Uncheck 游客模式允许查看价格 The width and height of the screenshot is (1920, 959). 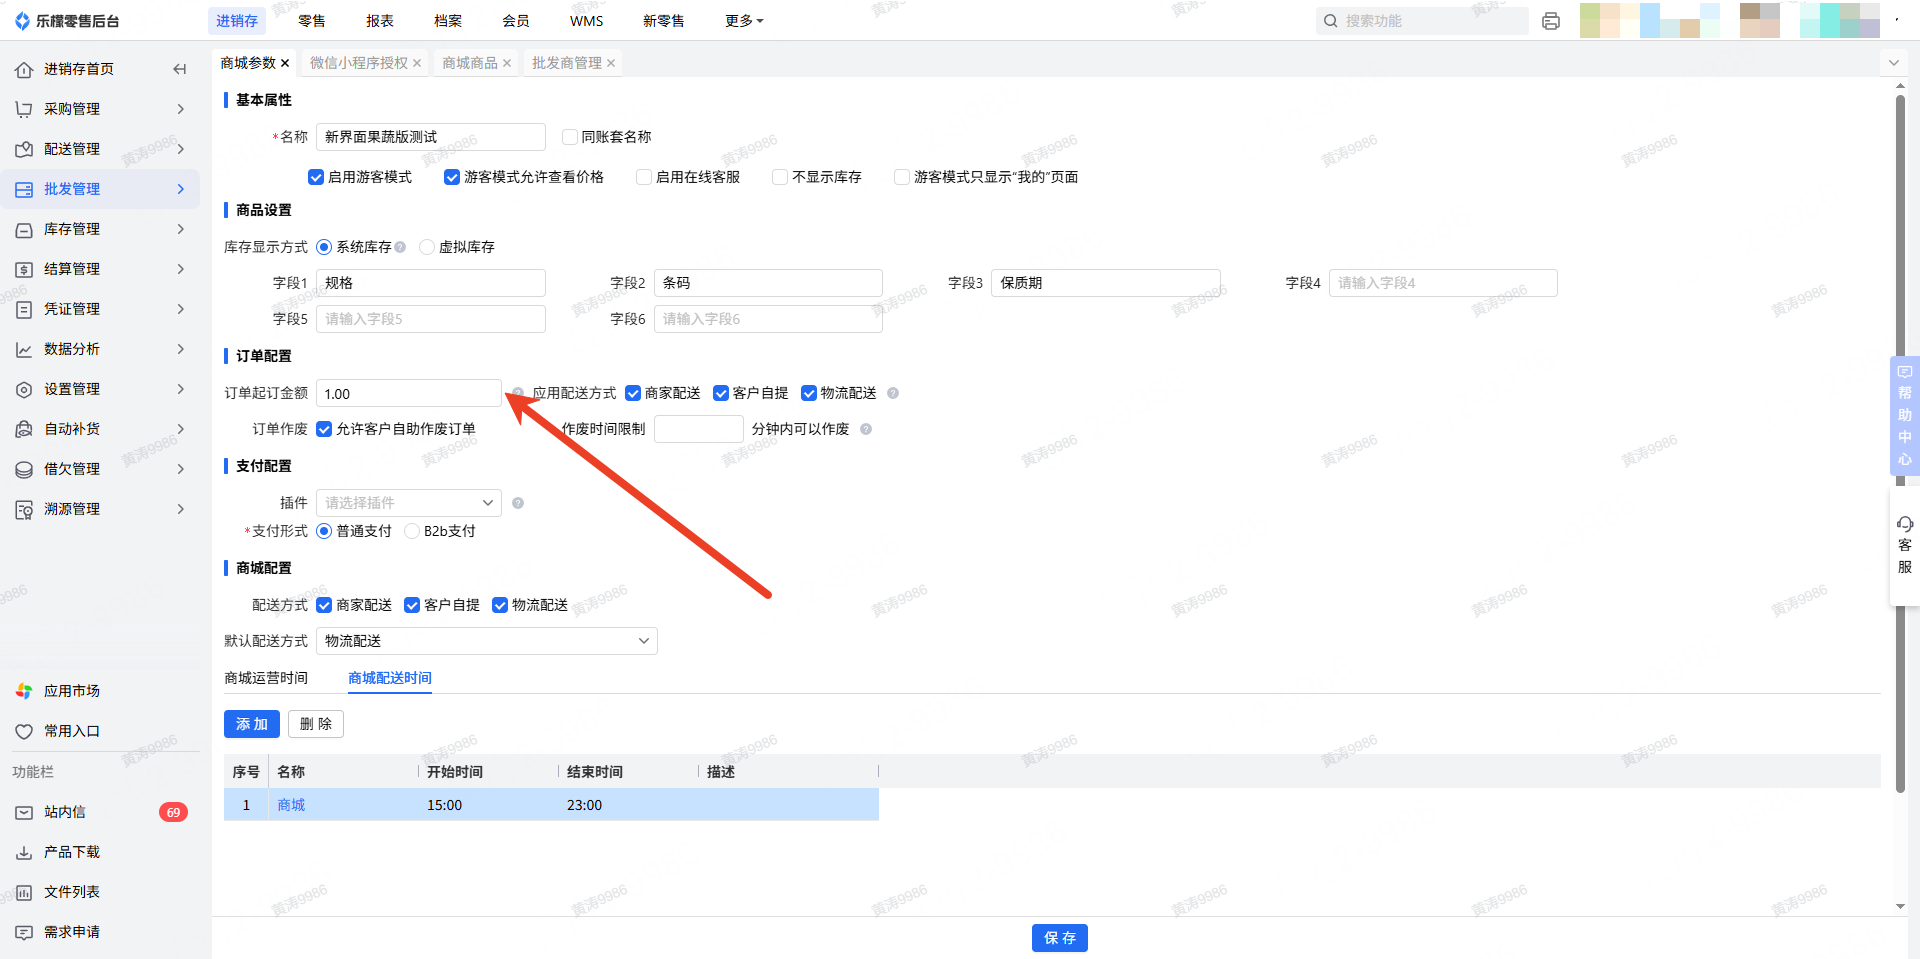point(452,177)
